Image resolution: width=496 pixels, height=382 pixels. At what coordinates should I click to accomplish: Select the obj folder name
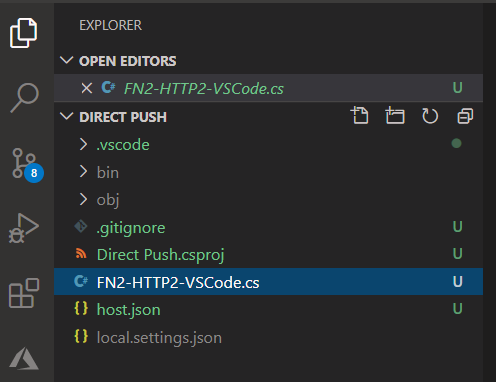coord(108,201)
